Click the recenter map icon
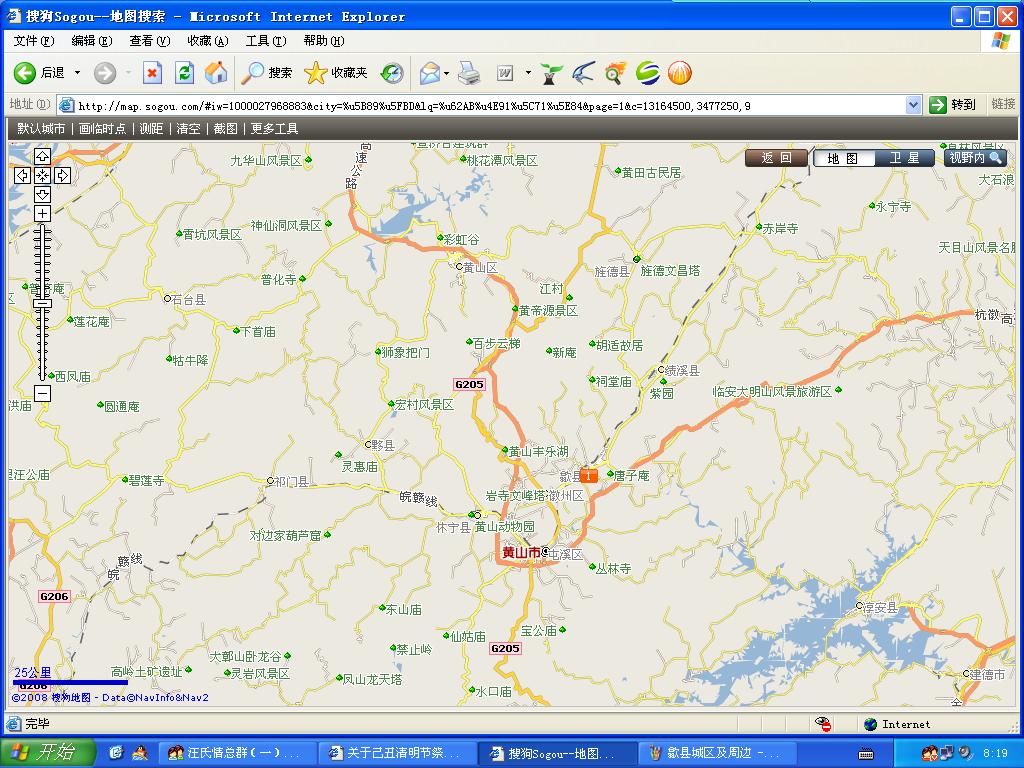 (x=42, y=175)
